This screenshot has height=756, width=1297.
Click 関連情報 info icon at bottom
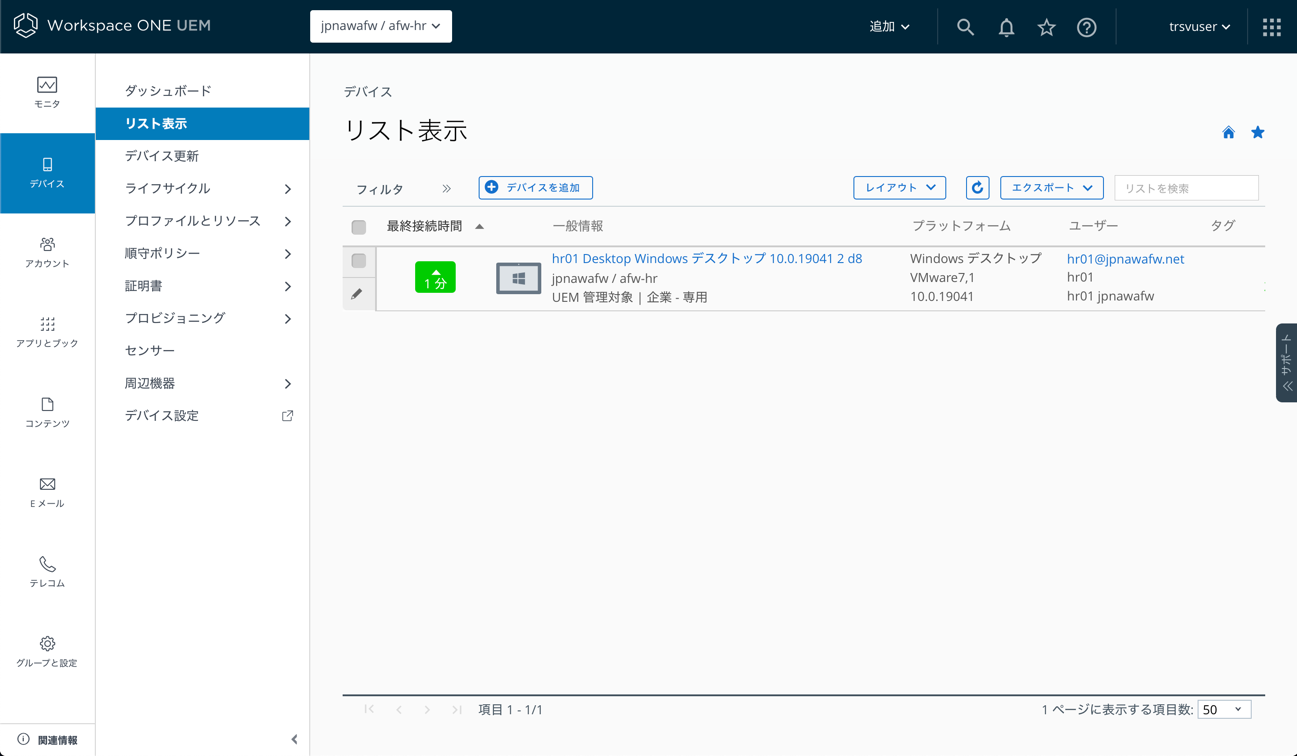tap(23, 740)
